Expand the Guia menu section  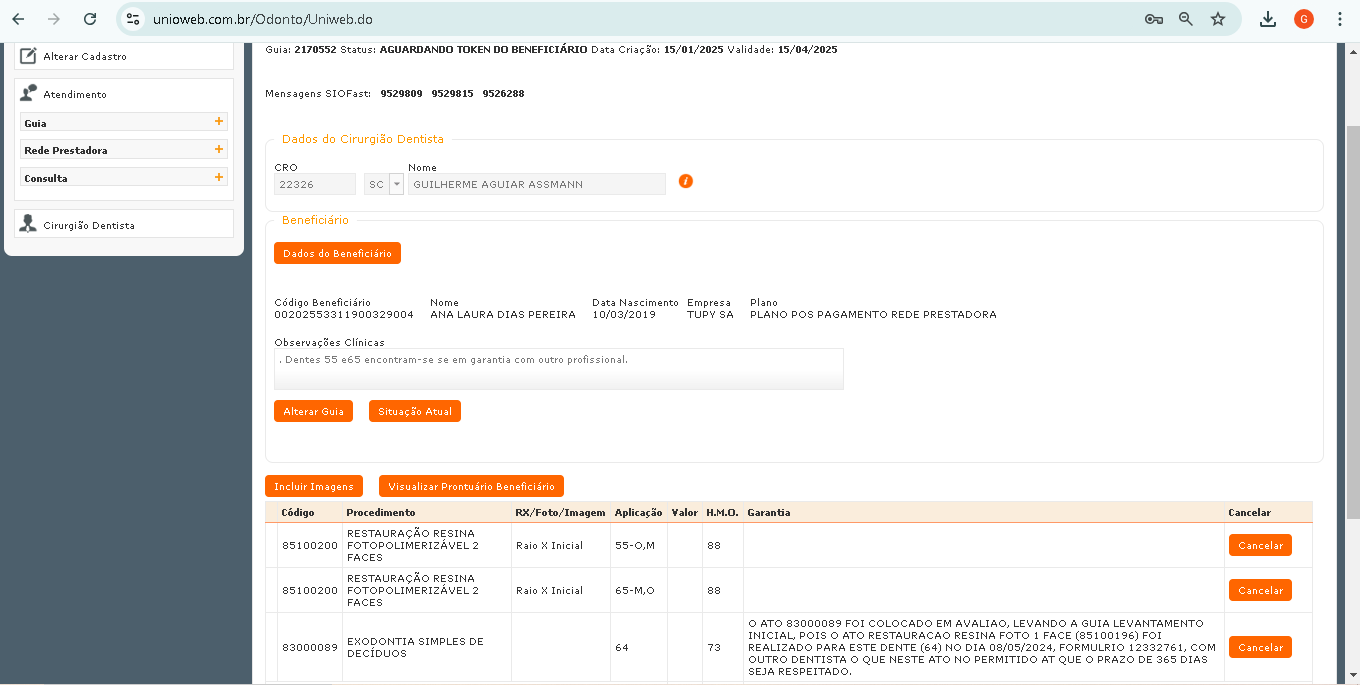218,122
